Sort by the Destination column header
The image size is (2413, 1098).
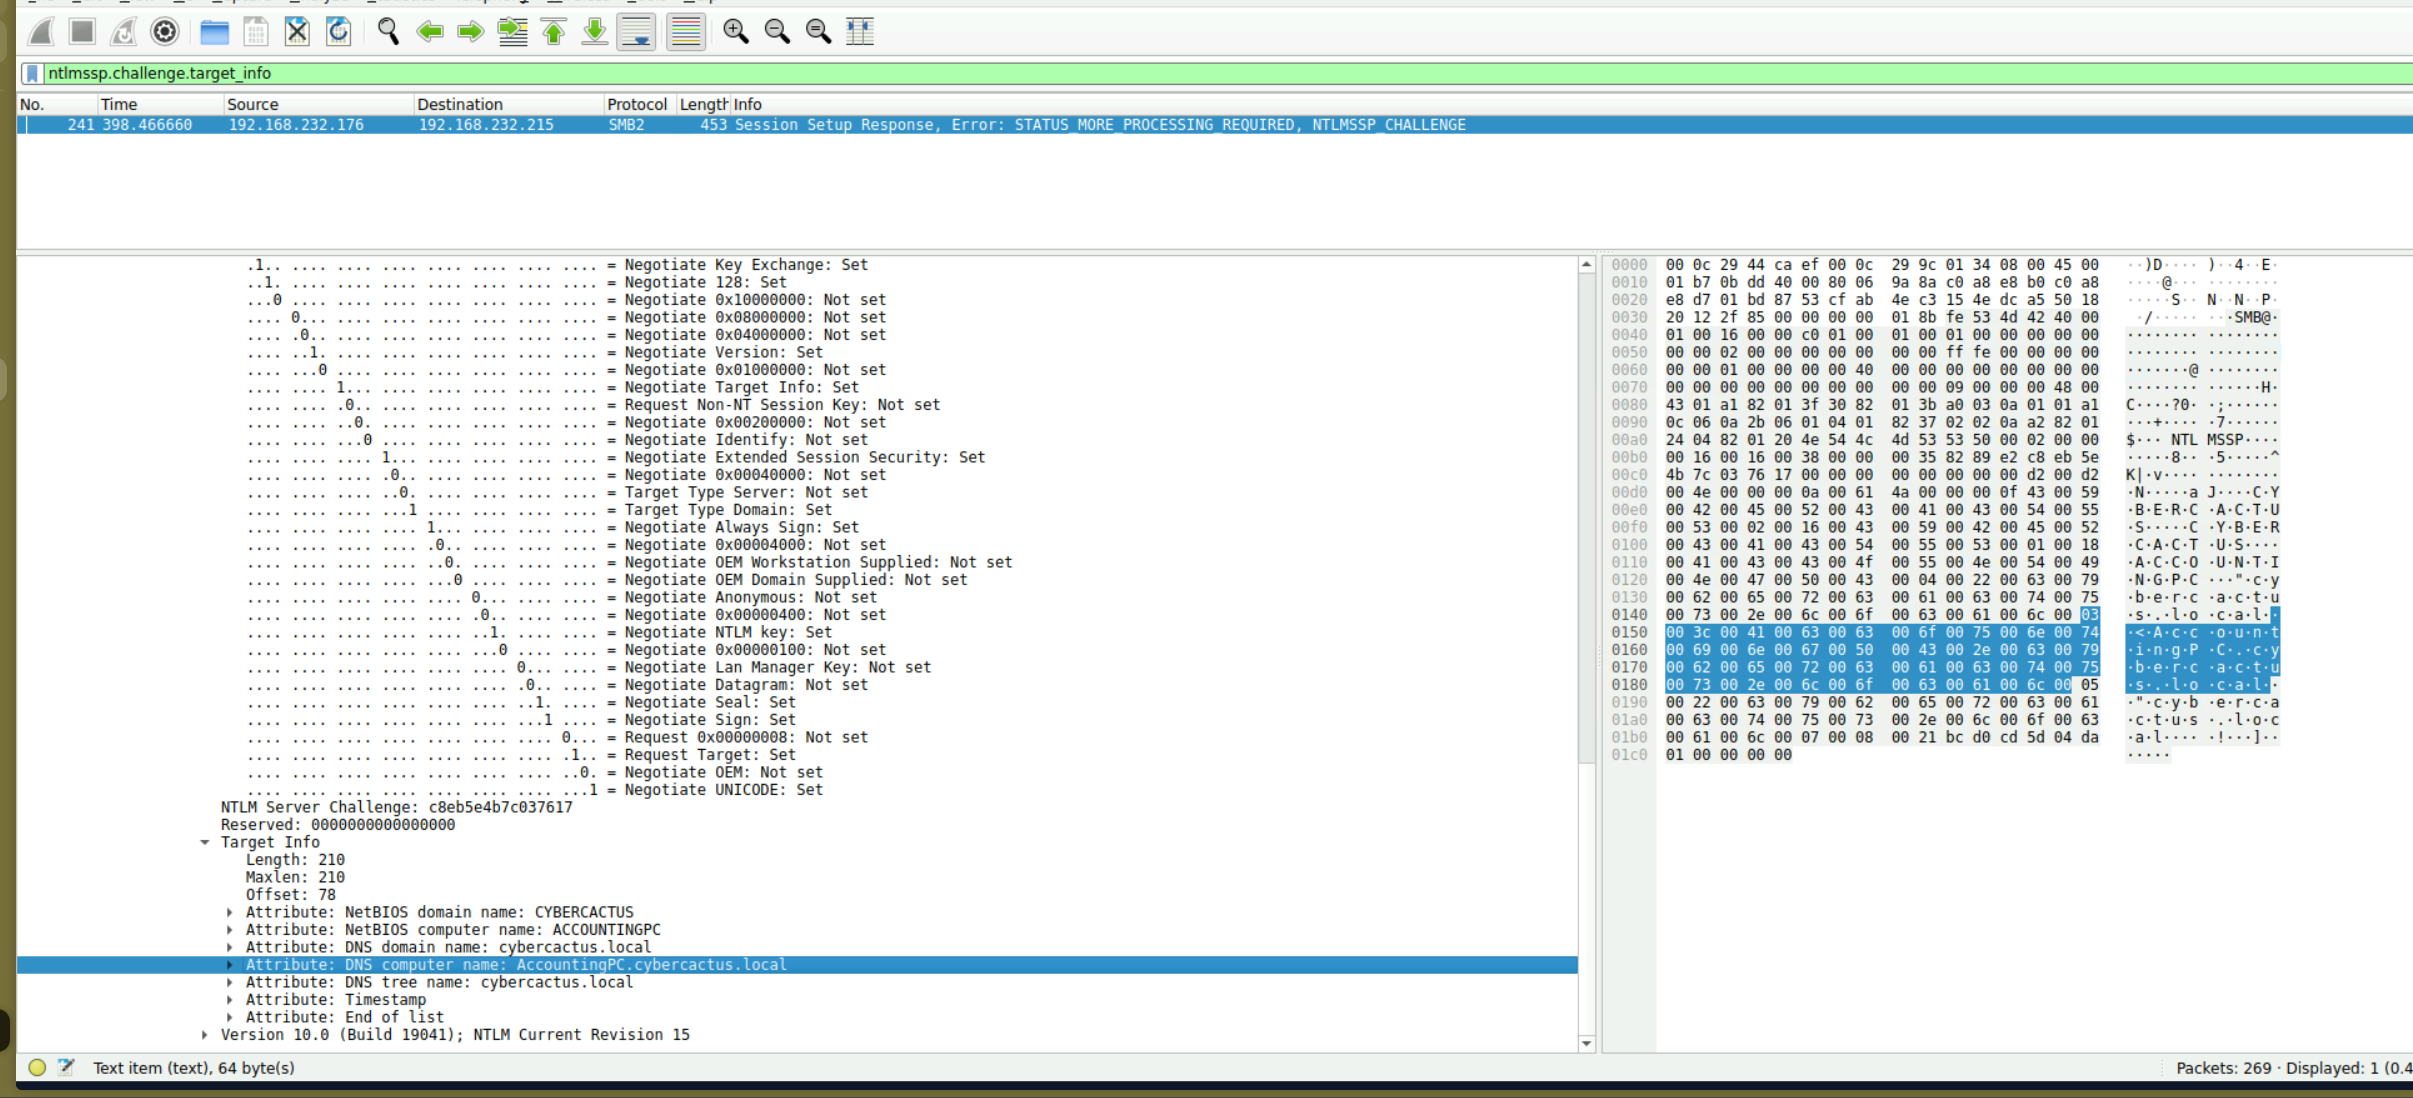pos(459,104)
